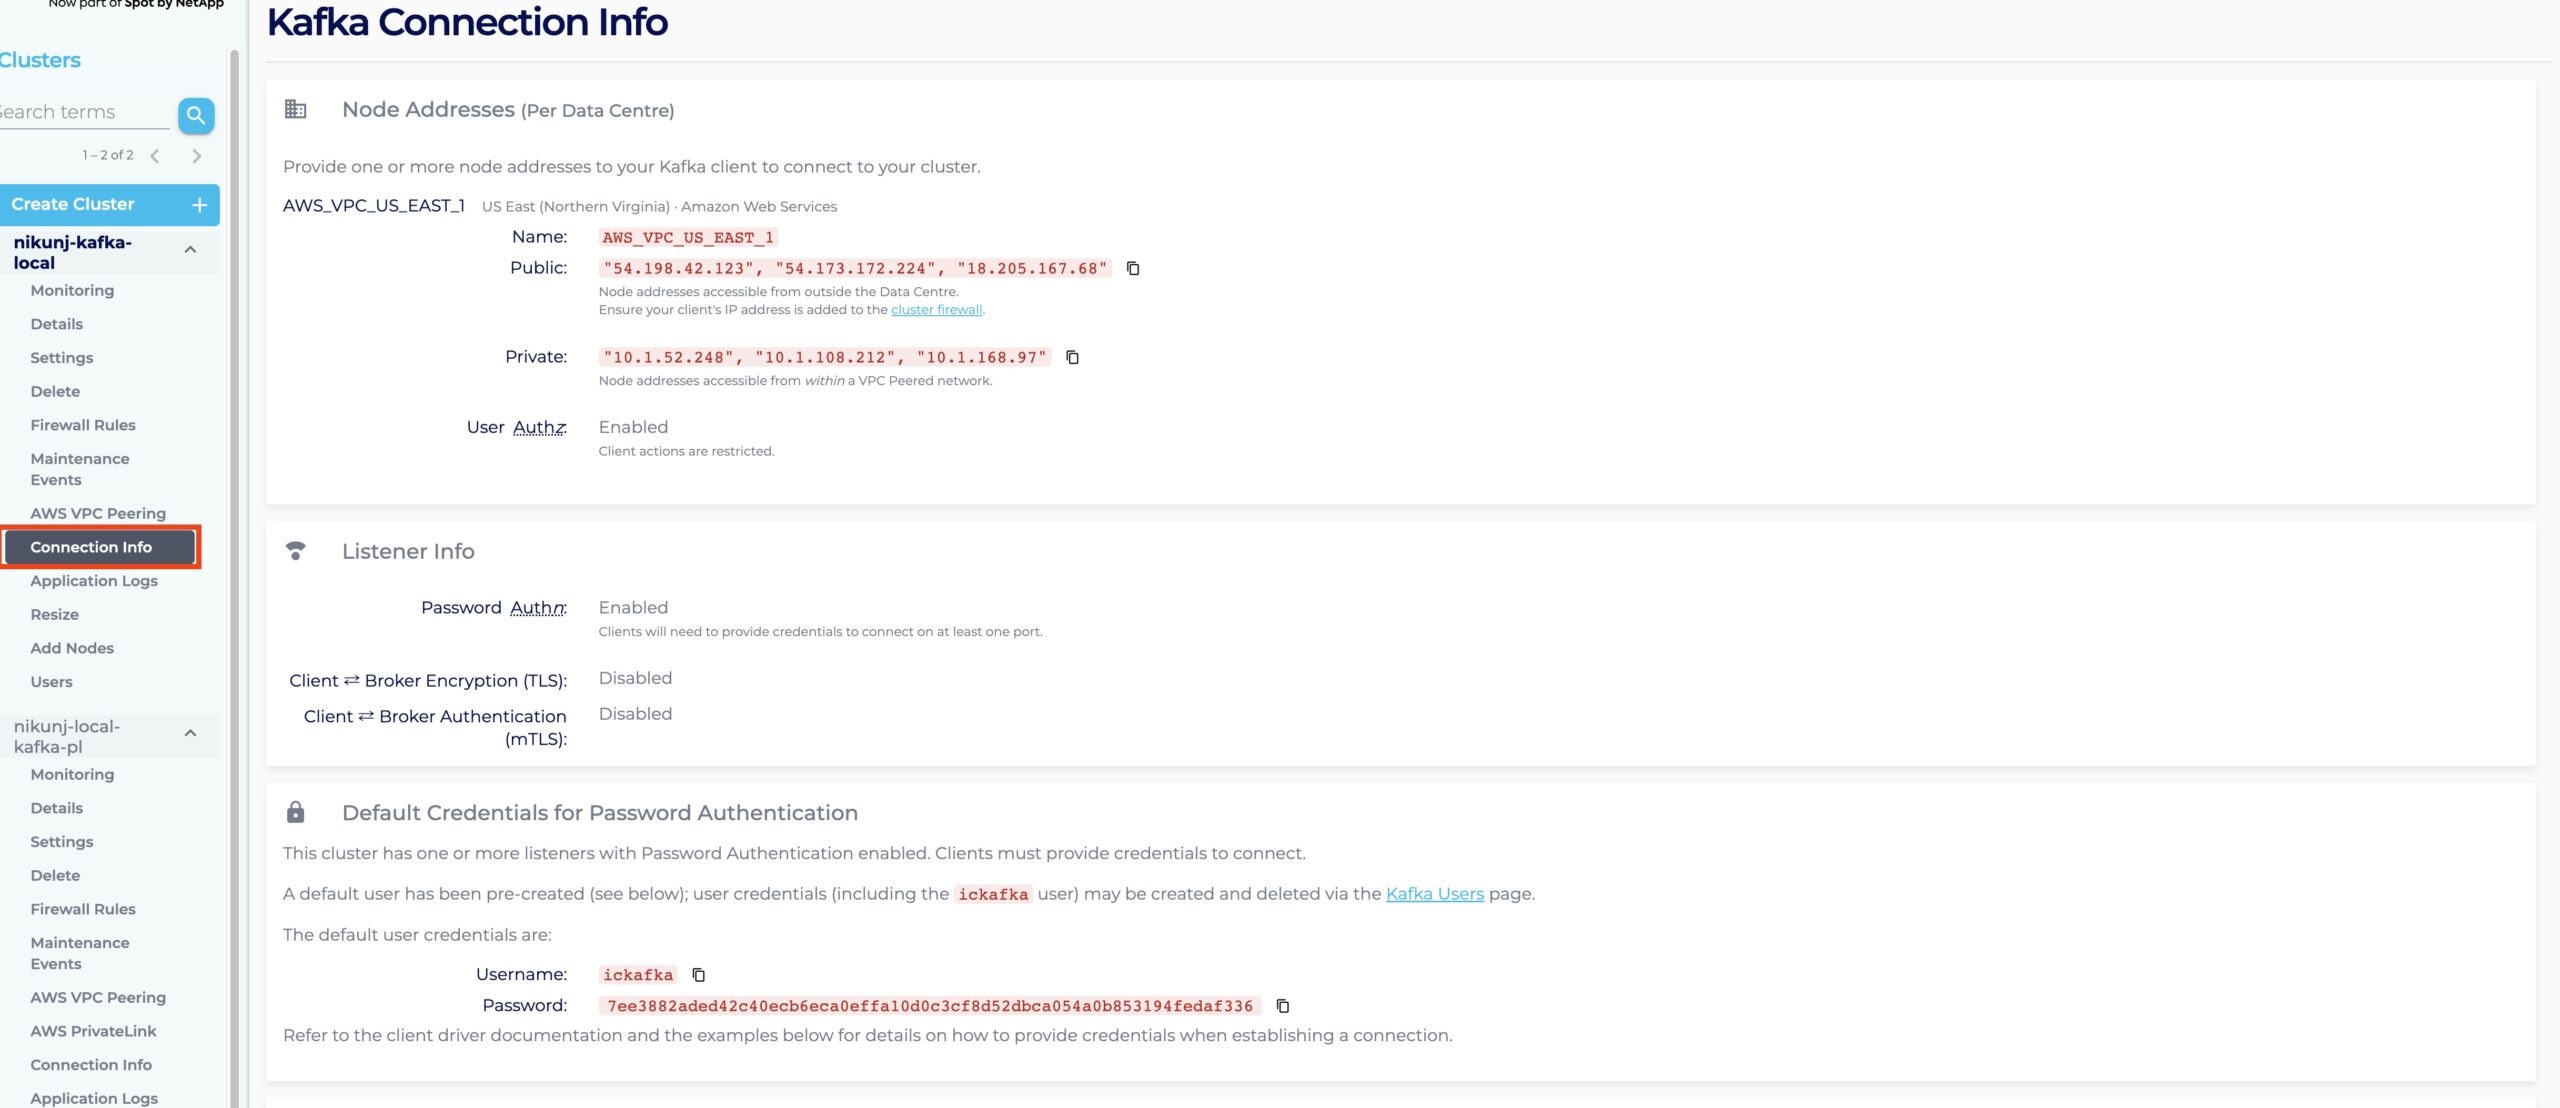
Task: Click the search magnifier icon button
Action: (196, 115)
